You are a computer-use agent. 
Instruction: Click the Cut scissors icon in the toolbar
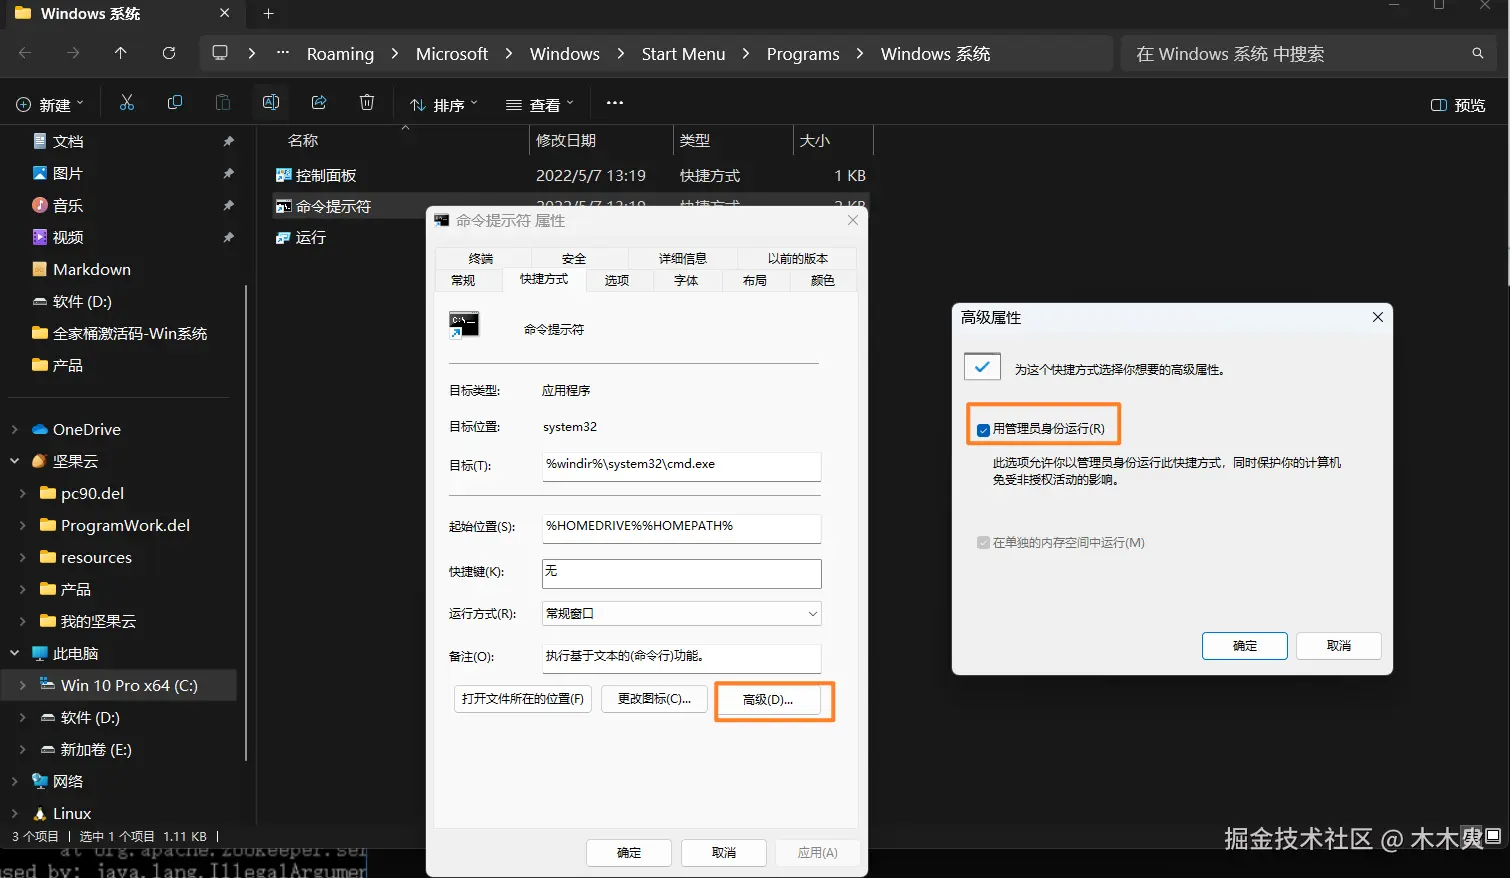pyautogui.click(x=126, y=103)
